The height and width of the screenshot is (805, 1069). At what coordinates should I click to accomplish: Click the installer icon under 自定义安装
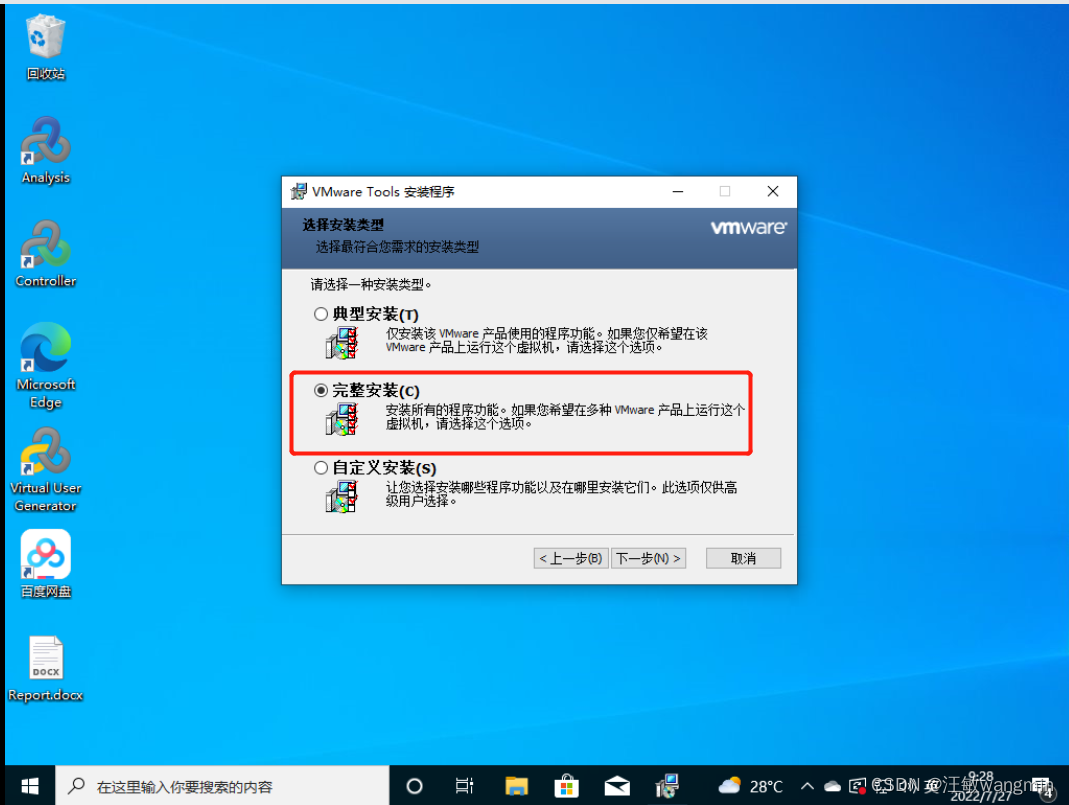(x=342, y=497)
